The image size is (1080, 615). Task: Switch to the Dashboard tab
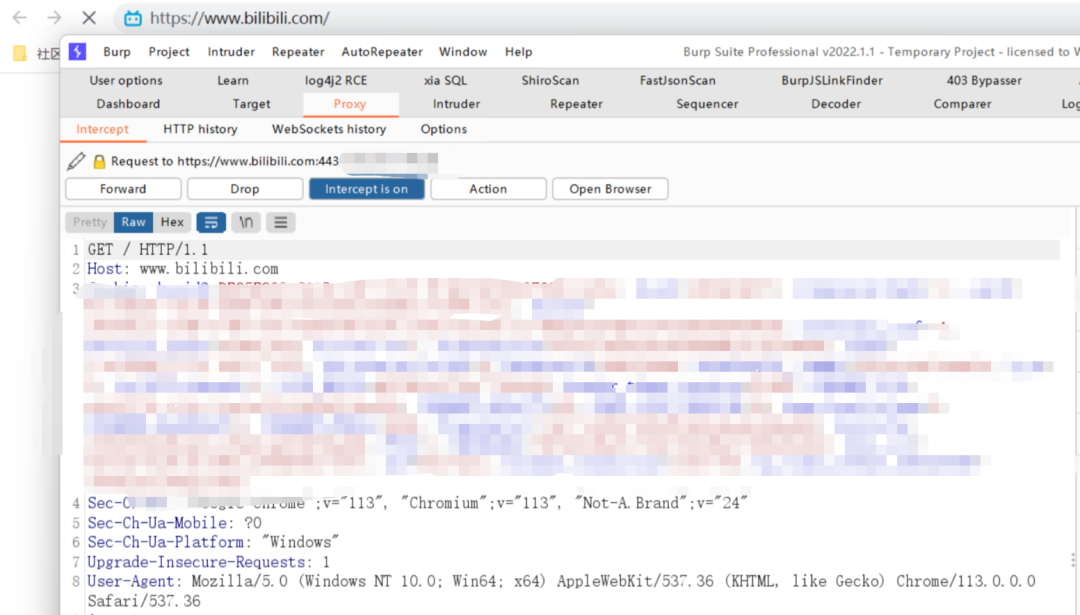coord(128,104)
